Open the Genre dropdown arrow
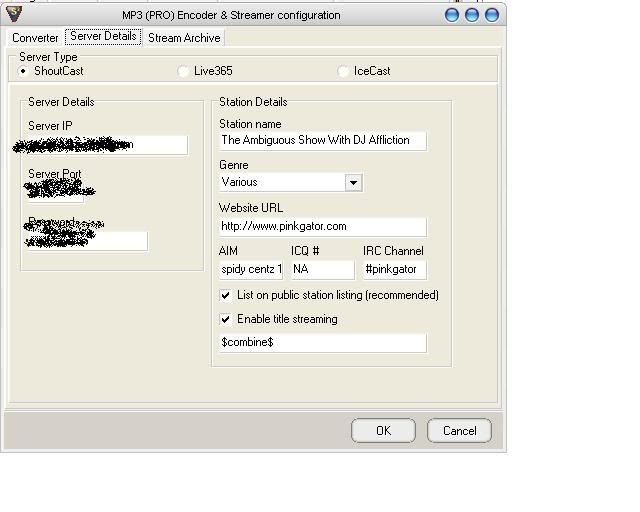This screenshot has height=512, width=640. click(353, 183)
